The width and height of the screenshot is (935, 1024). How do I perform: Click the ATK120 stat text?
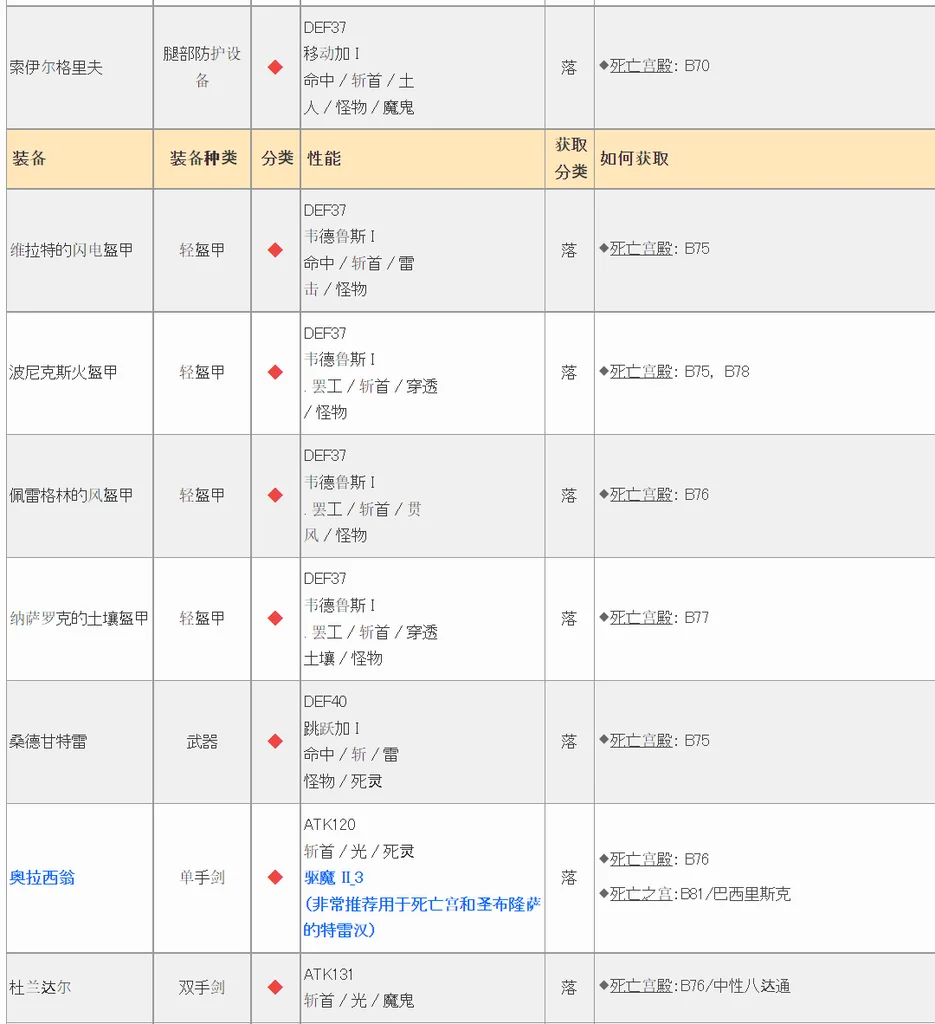click(x=329, y=825)
